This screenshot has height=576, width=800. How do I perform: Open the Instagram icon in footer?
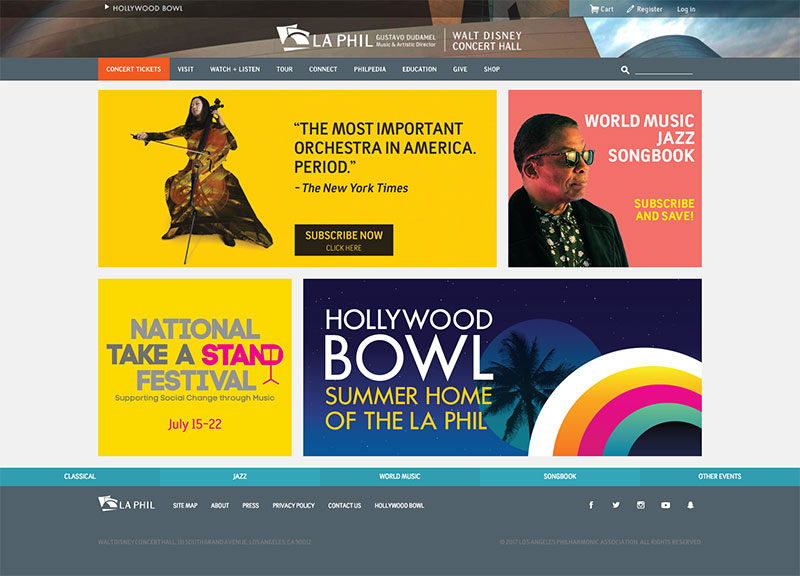(x=641, y=505)
